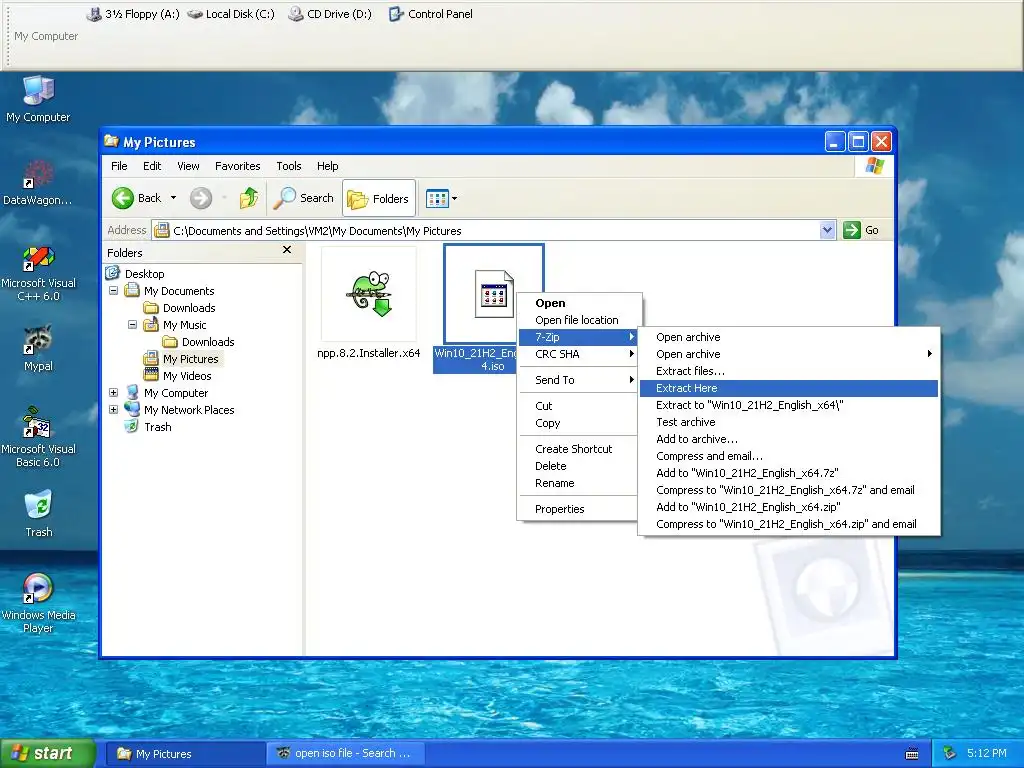Click the Start button
This screenshot has height=768, width=1024.
coord(48,753)
